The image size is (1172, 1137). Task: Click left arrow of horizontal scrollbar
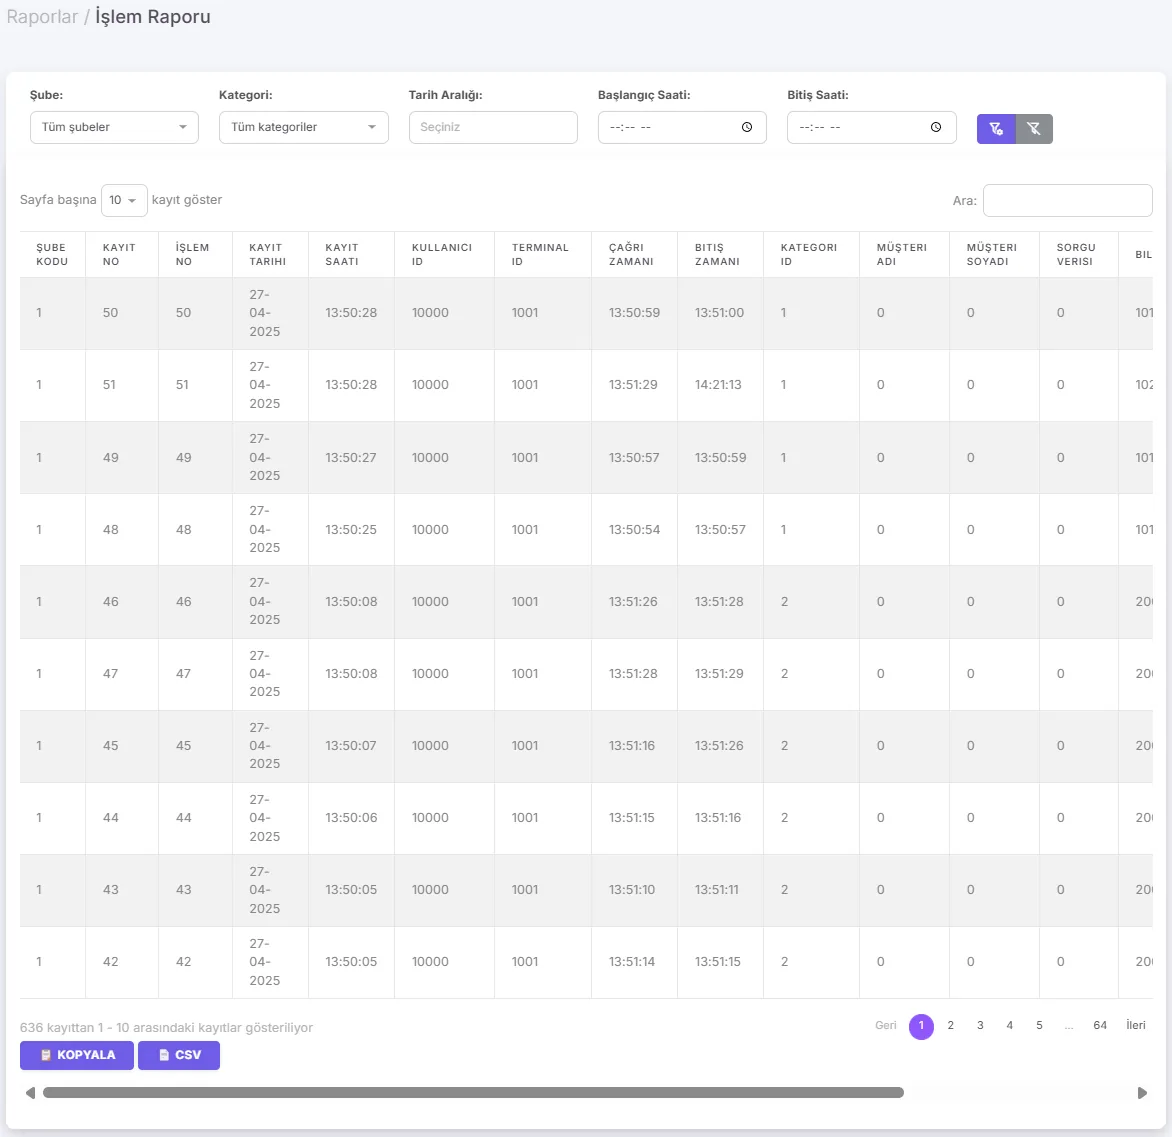coord(30,1093)
